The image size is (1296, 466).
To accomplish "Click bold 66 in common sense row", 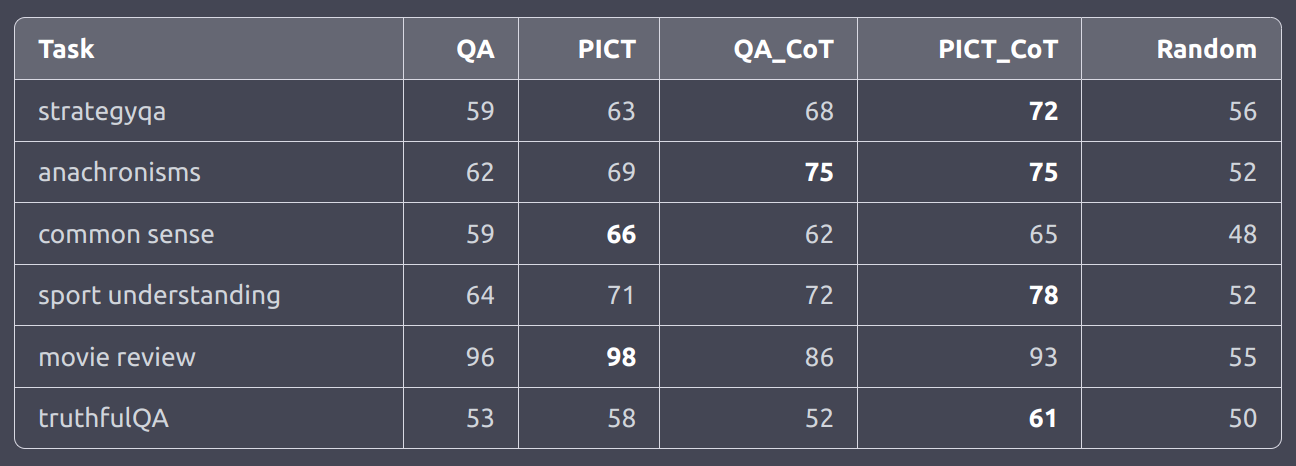I will [x=621, y=234].
